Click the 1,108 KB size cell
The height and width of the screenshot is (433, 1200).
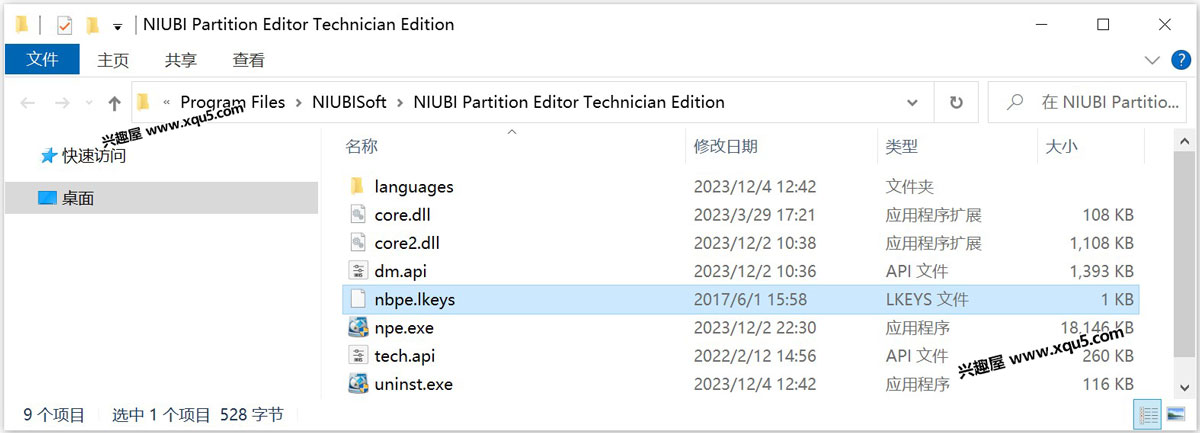1102,242
